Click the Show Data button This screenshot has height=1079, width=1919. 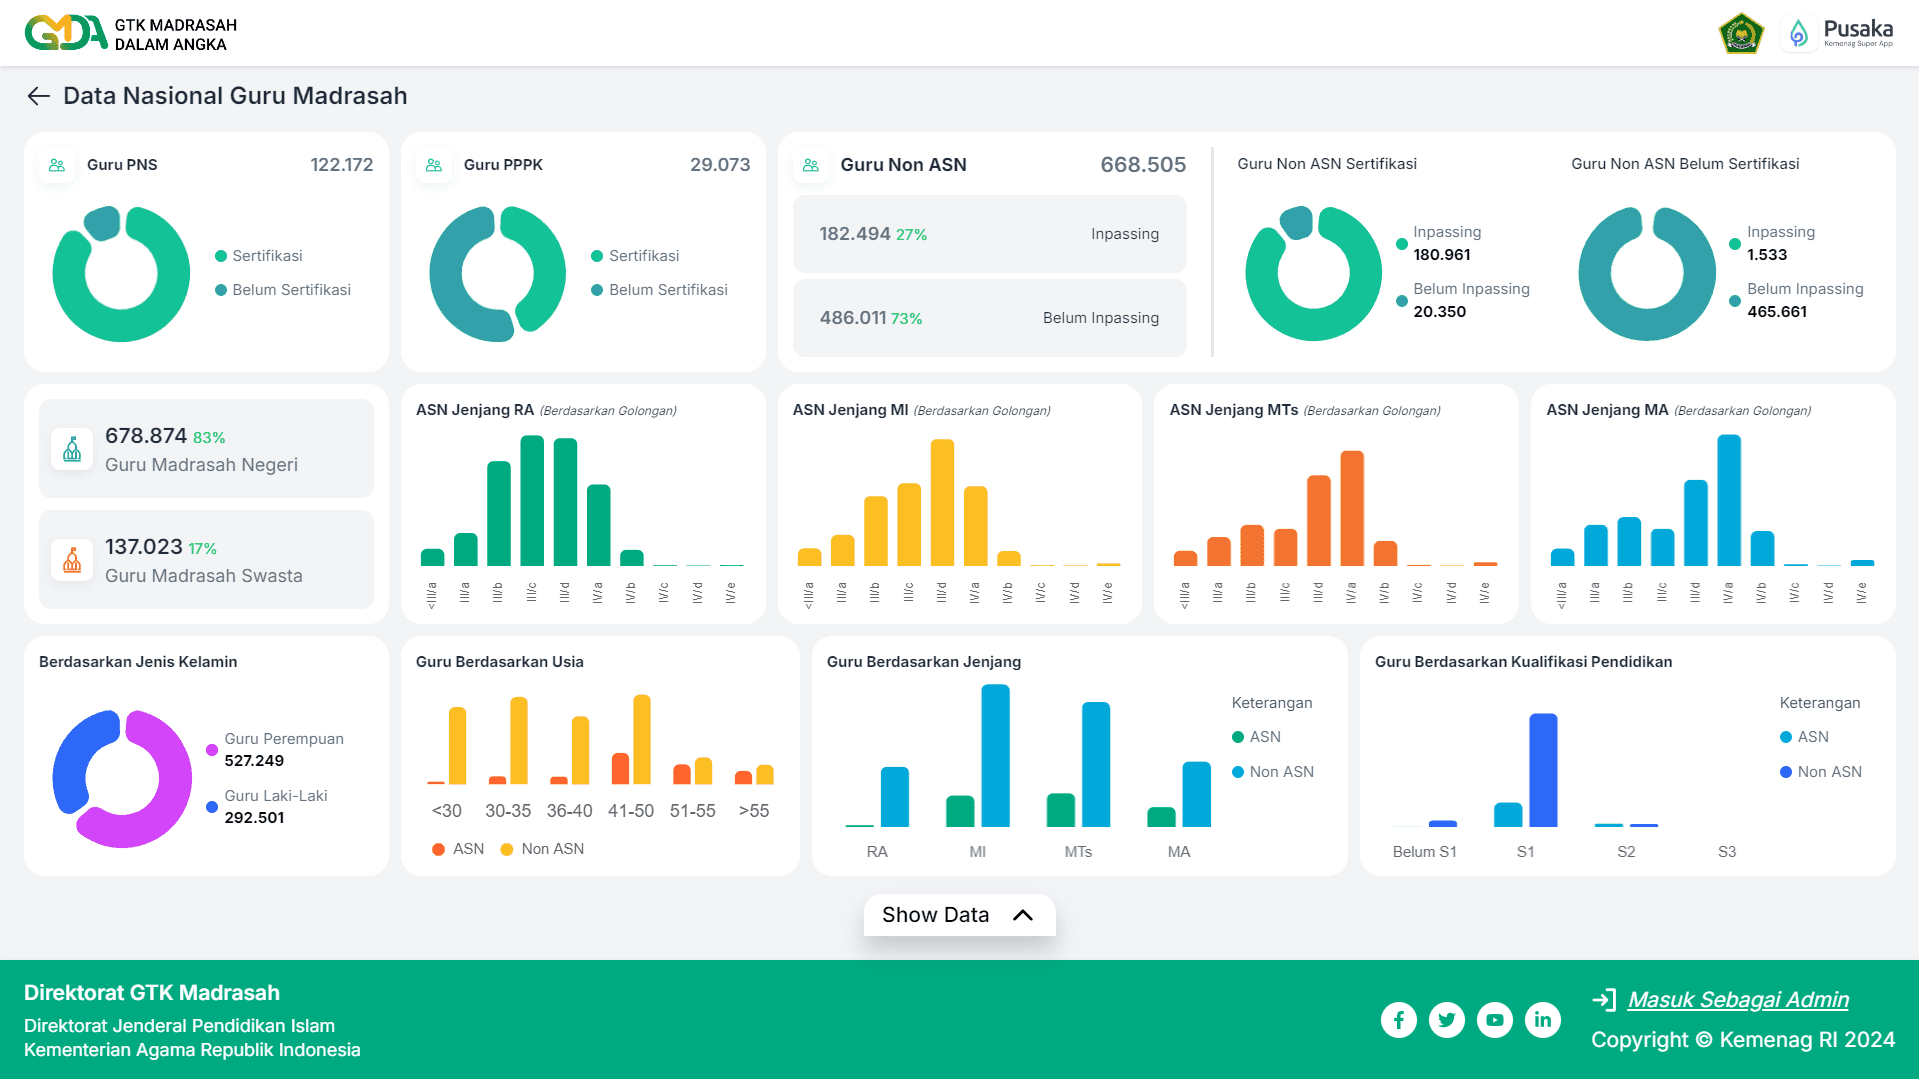point(935,914)
